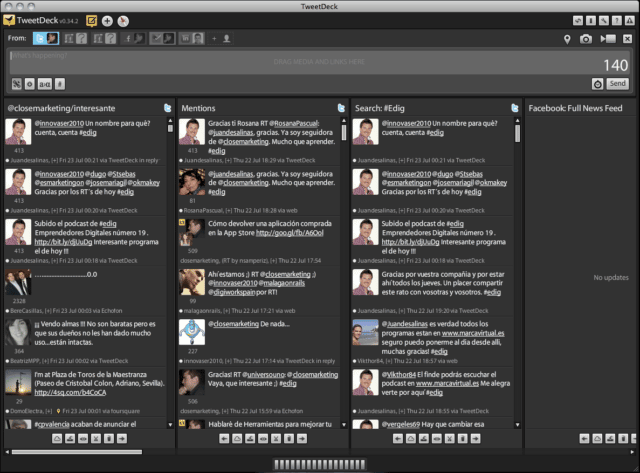Click BereCasillas avatar in interesante column

pos(18,282)
